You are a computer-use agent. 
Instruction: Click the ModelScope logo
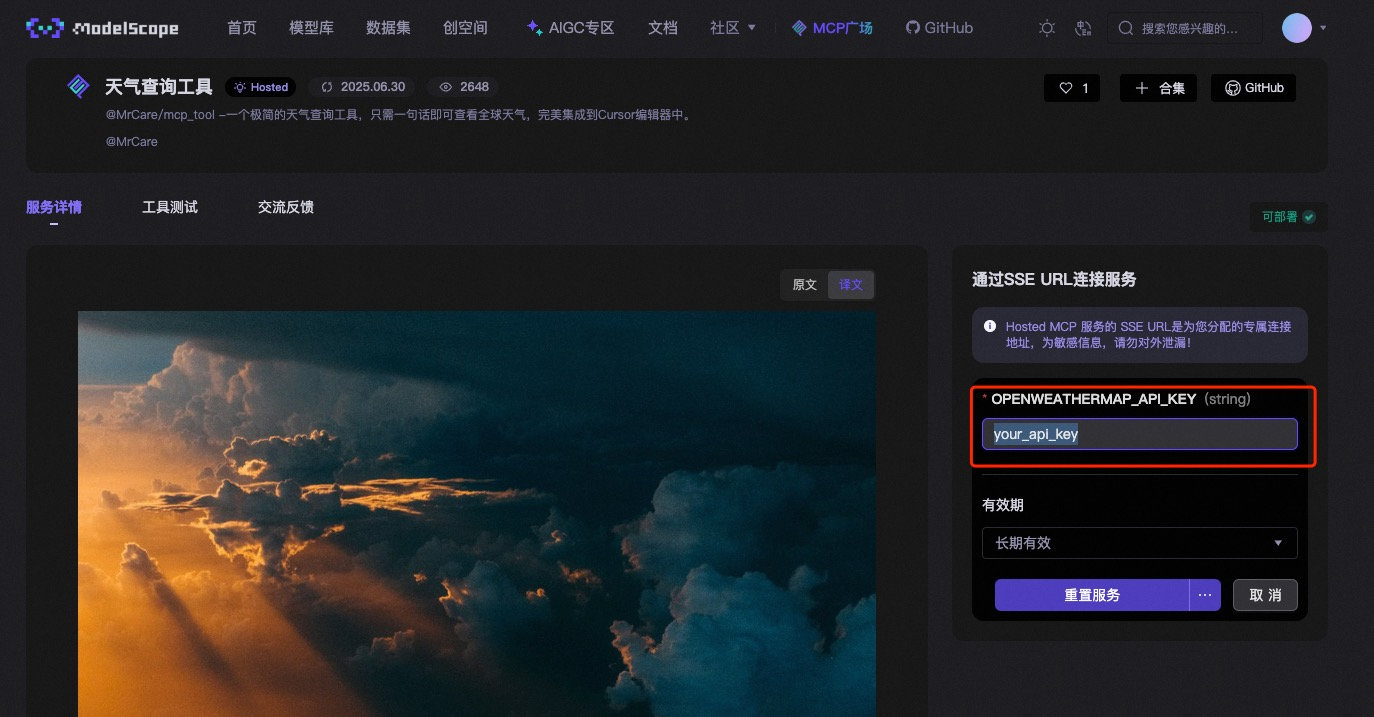point(102,28)
